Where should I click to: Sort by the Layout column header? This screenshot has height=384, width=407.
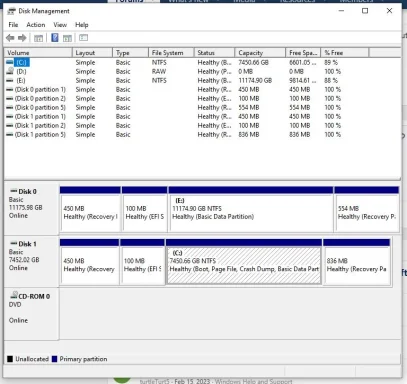(92, 53)
